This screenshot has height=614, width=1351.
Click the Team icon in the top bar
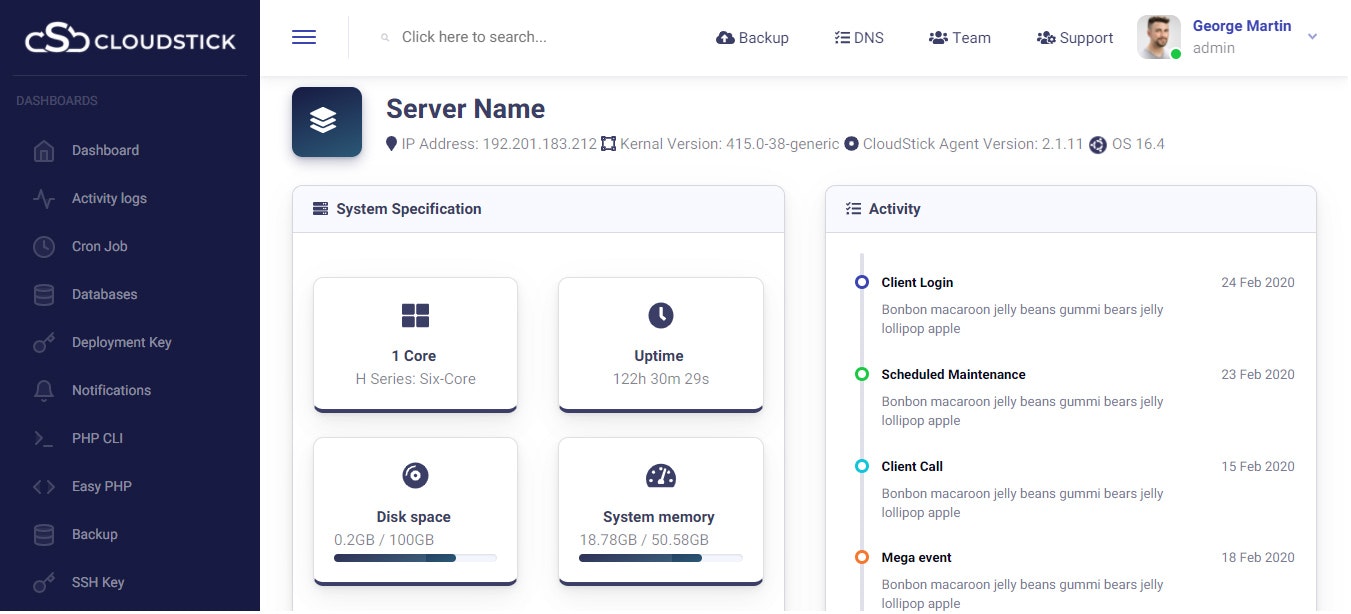(938, 37)
